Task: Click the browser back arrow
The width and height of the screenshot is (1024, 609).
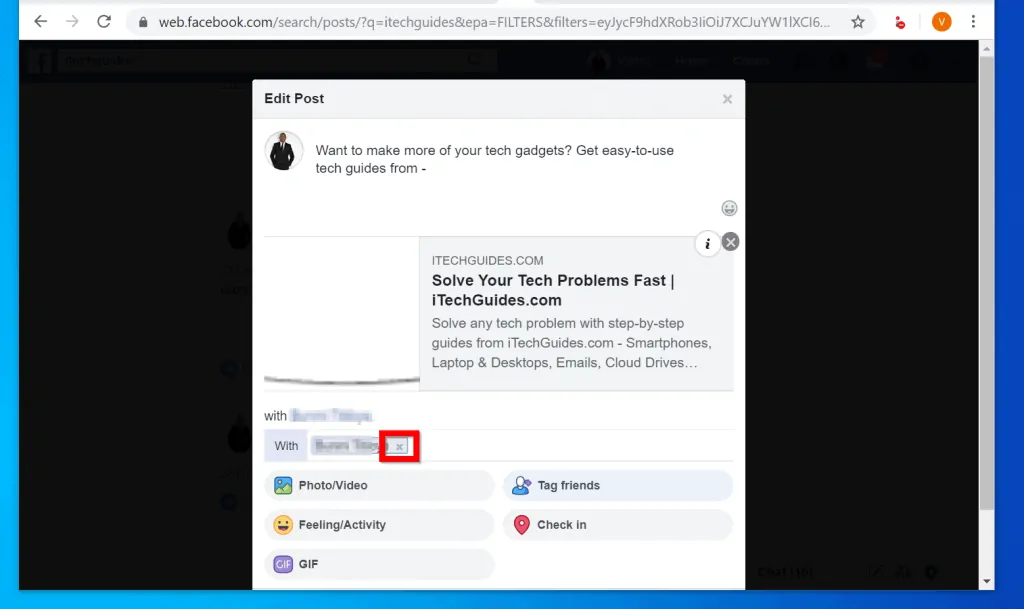Action: pyautogui.click(x=40, y=21)
